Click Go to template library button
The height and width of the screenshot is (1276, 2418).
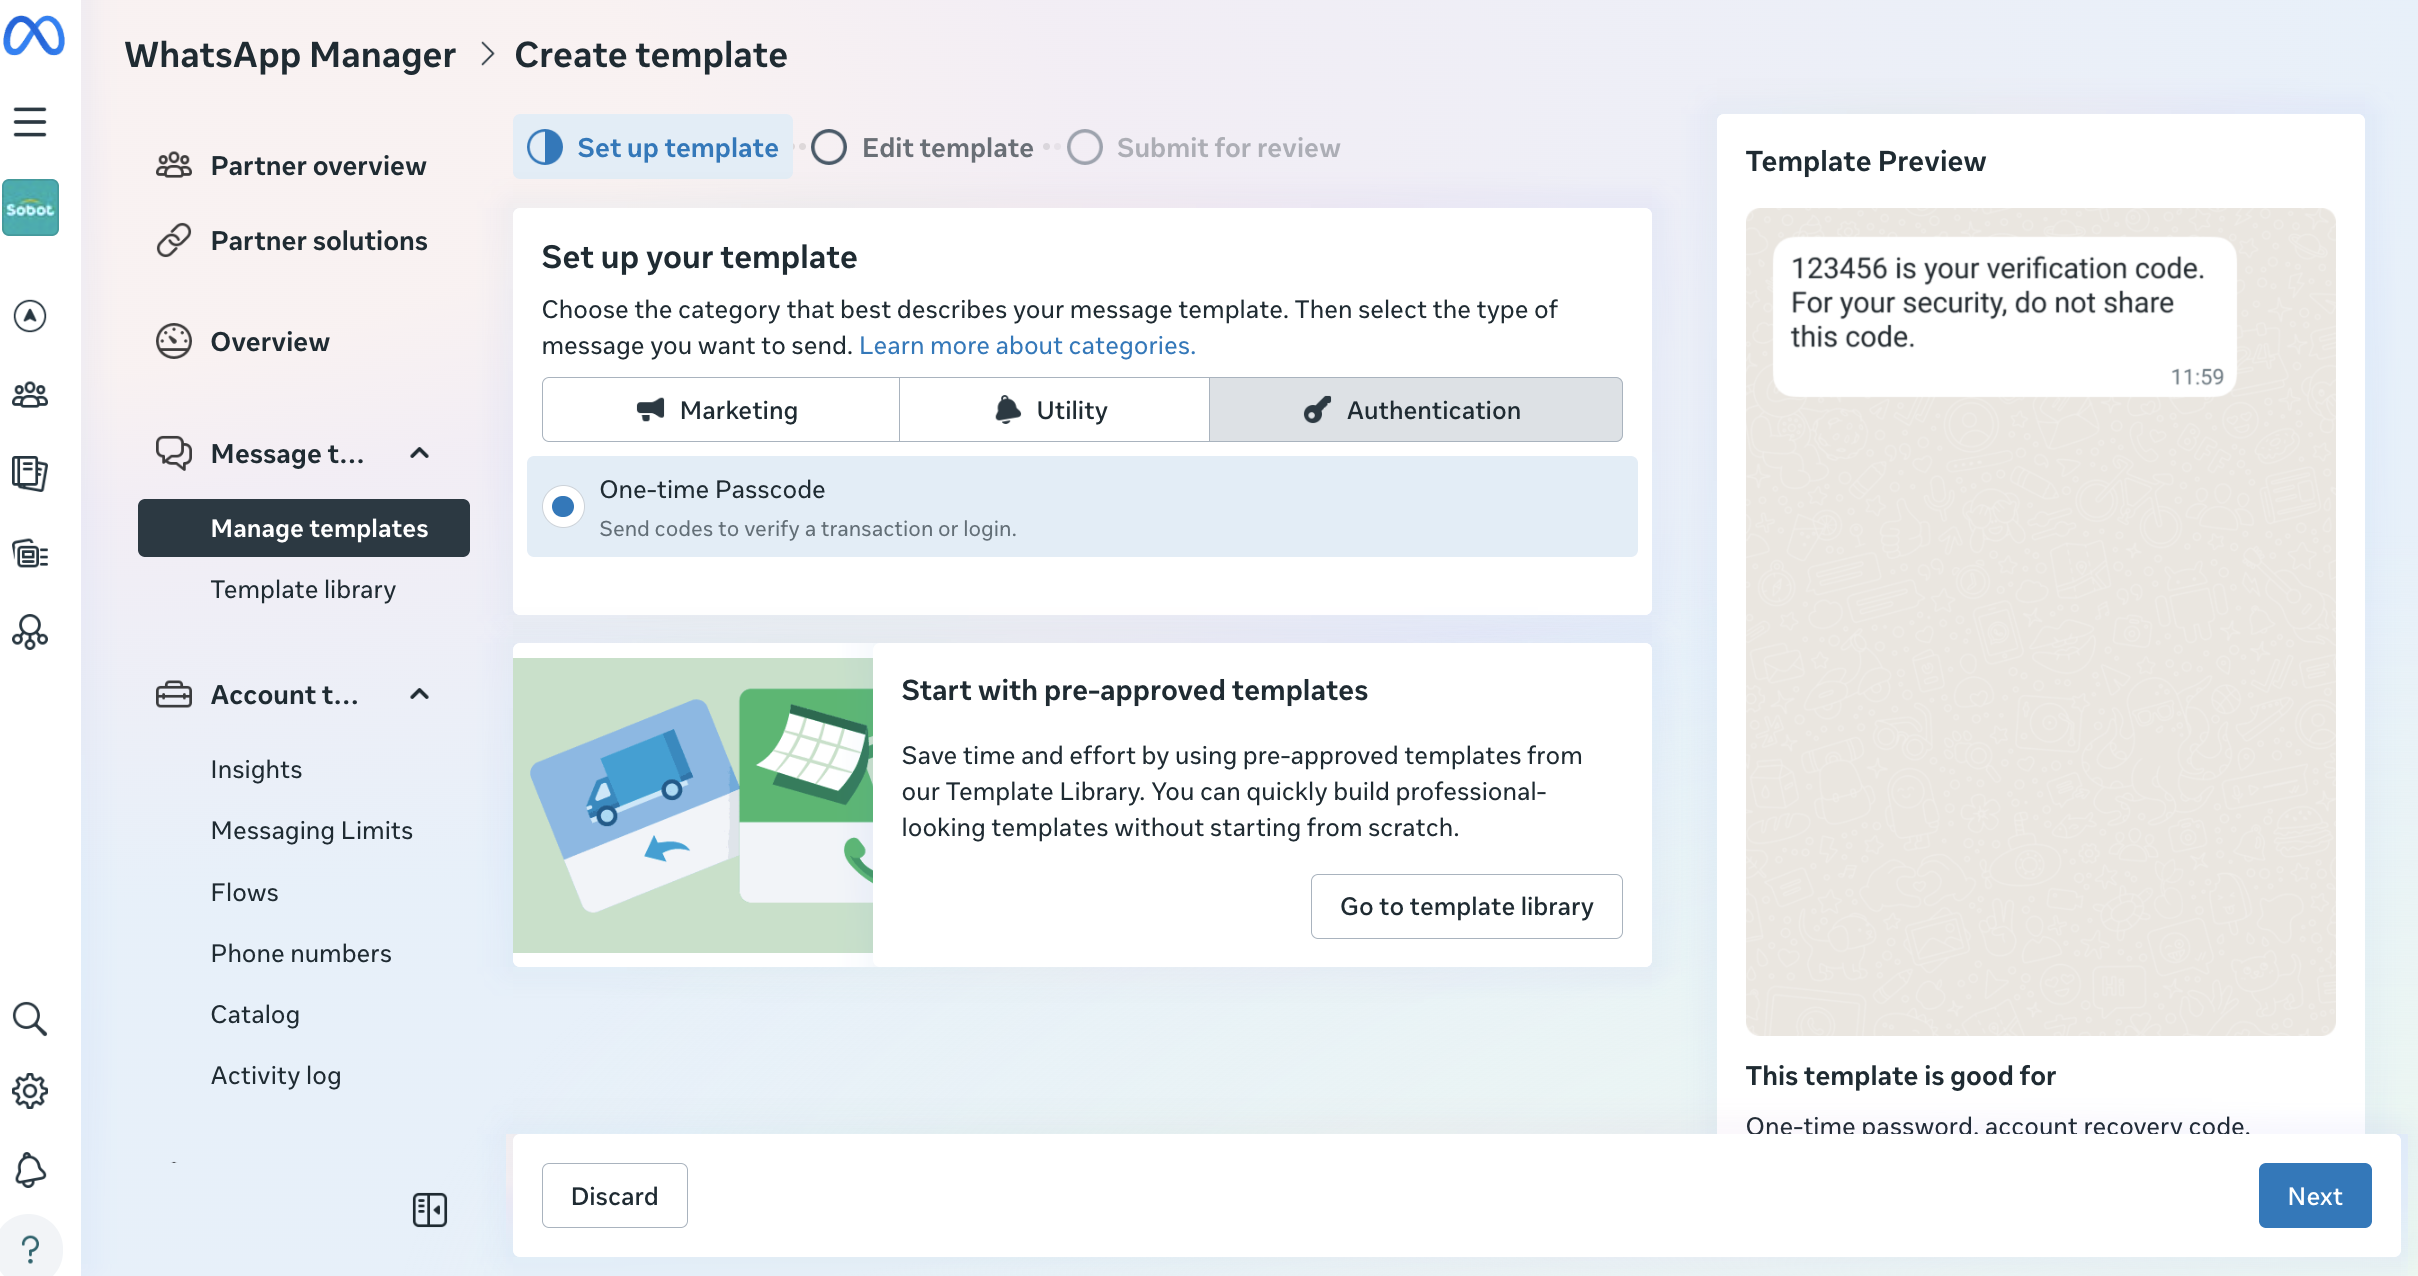tap(1466, 907)
